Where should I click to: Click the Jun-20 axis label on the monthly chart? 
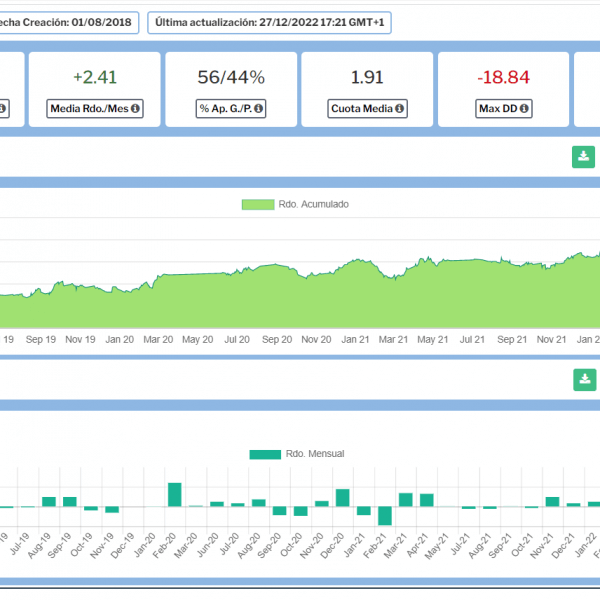(208, 545)
